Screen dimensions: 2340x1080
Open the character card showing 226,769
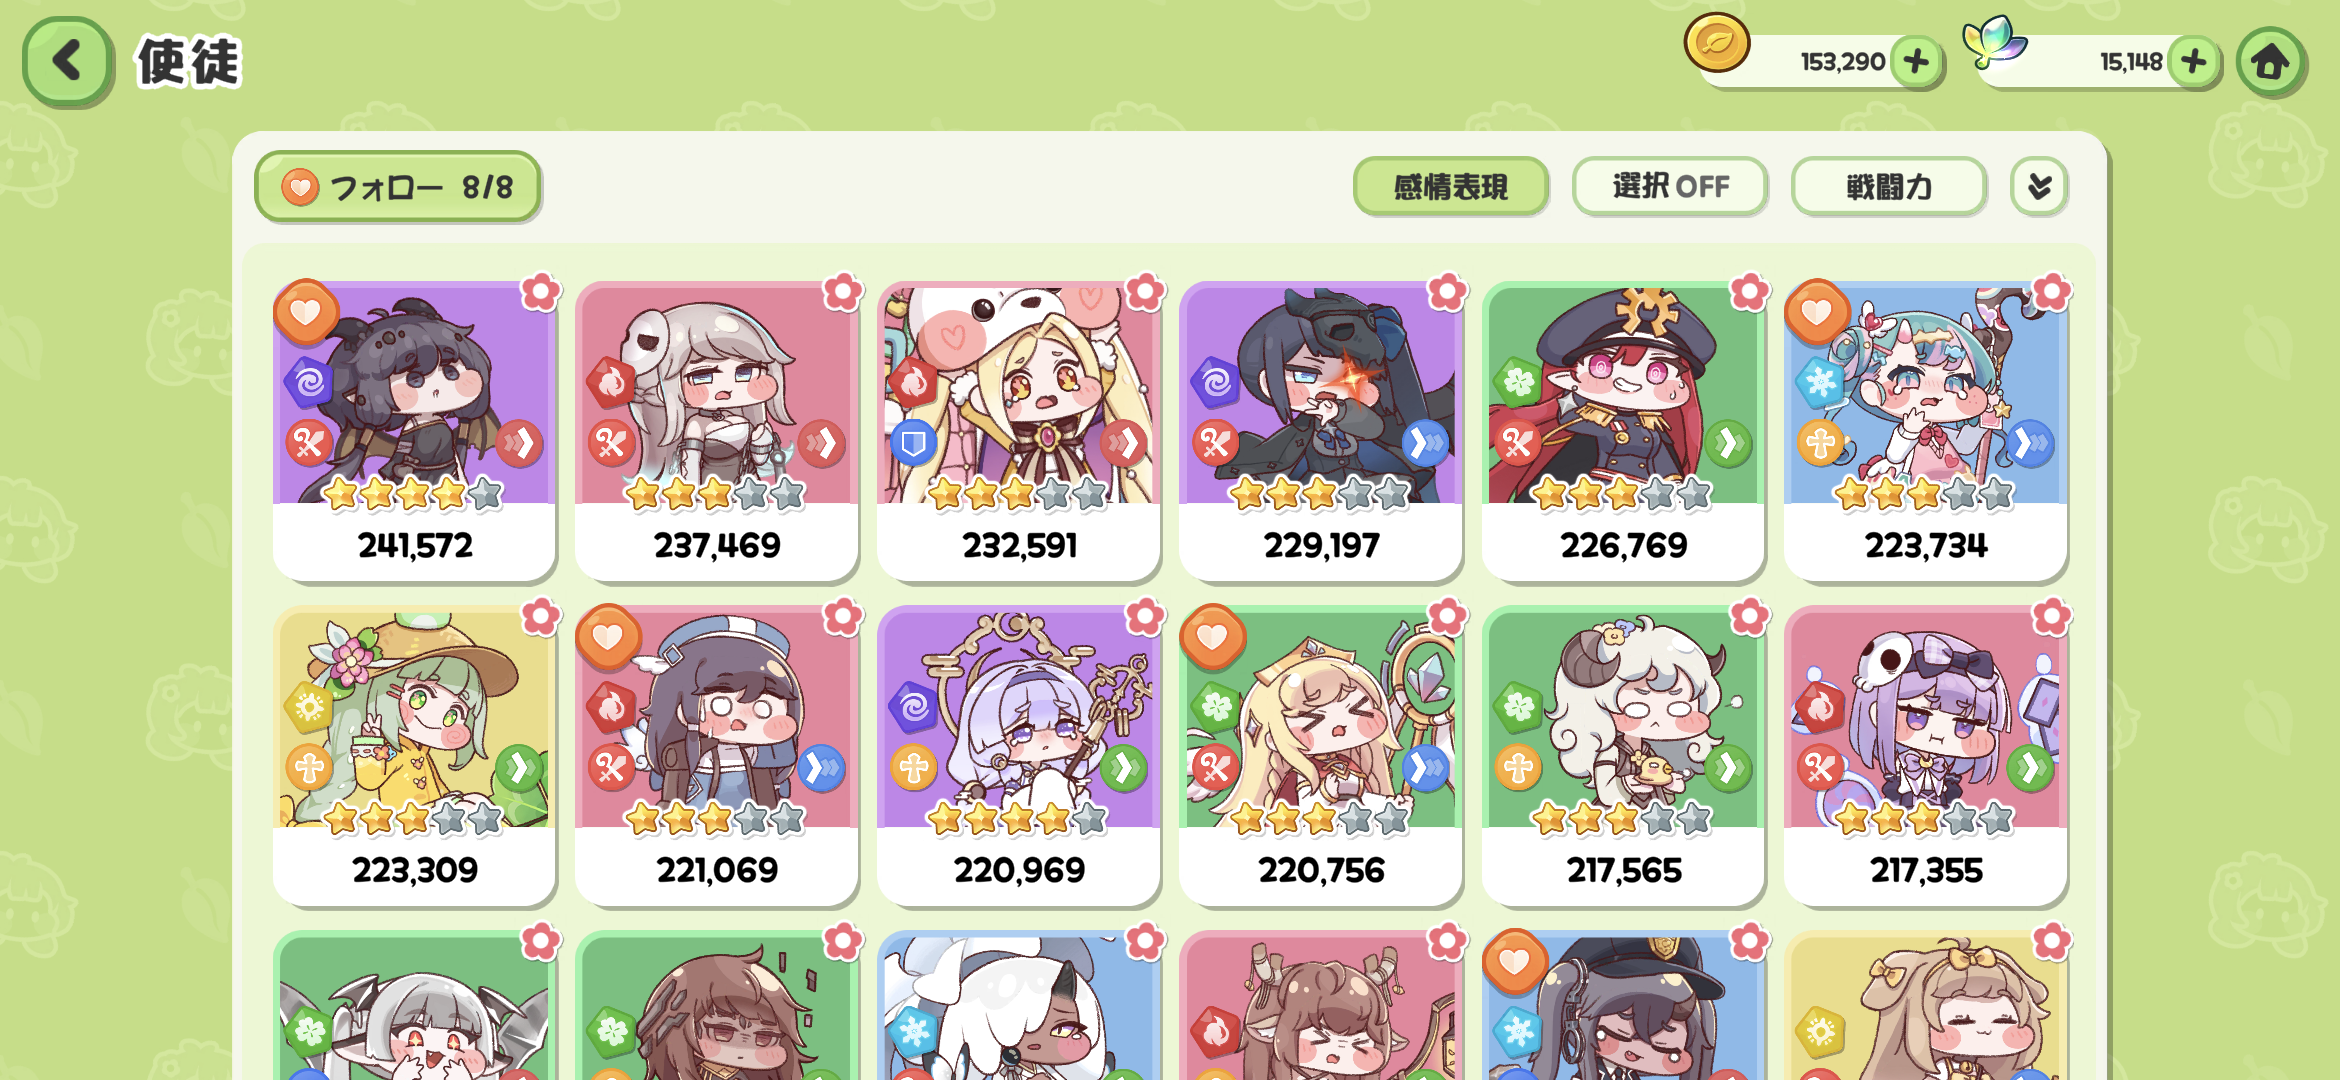pyautogui.click(x=1623, y=431)
